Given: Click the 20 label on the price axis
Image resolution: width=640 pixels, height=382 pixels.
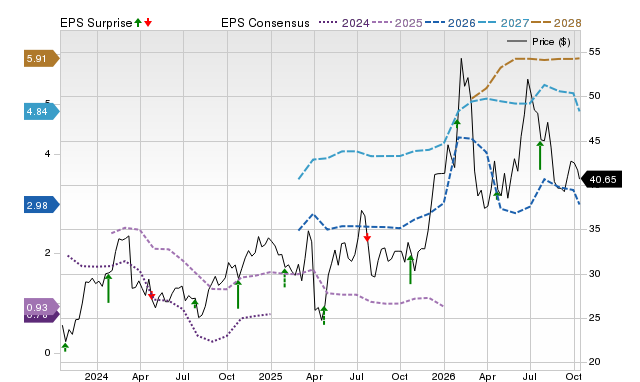Looking at the screenshot, I should click(594, 362).
